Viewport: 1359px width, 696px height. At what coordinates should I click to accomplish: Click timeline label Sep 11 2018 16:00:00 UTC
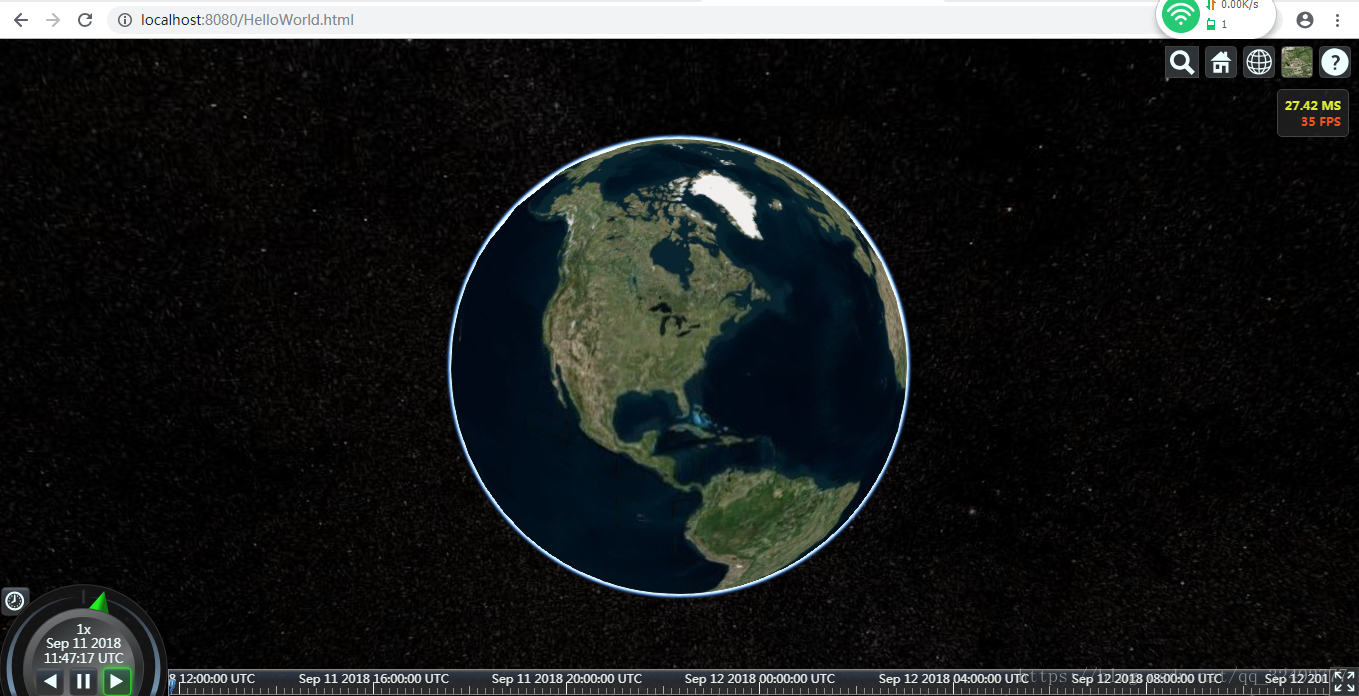point(374,678)
